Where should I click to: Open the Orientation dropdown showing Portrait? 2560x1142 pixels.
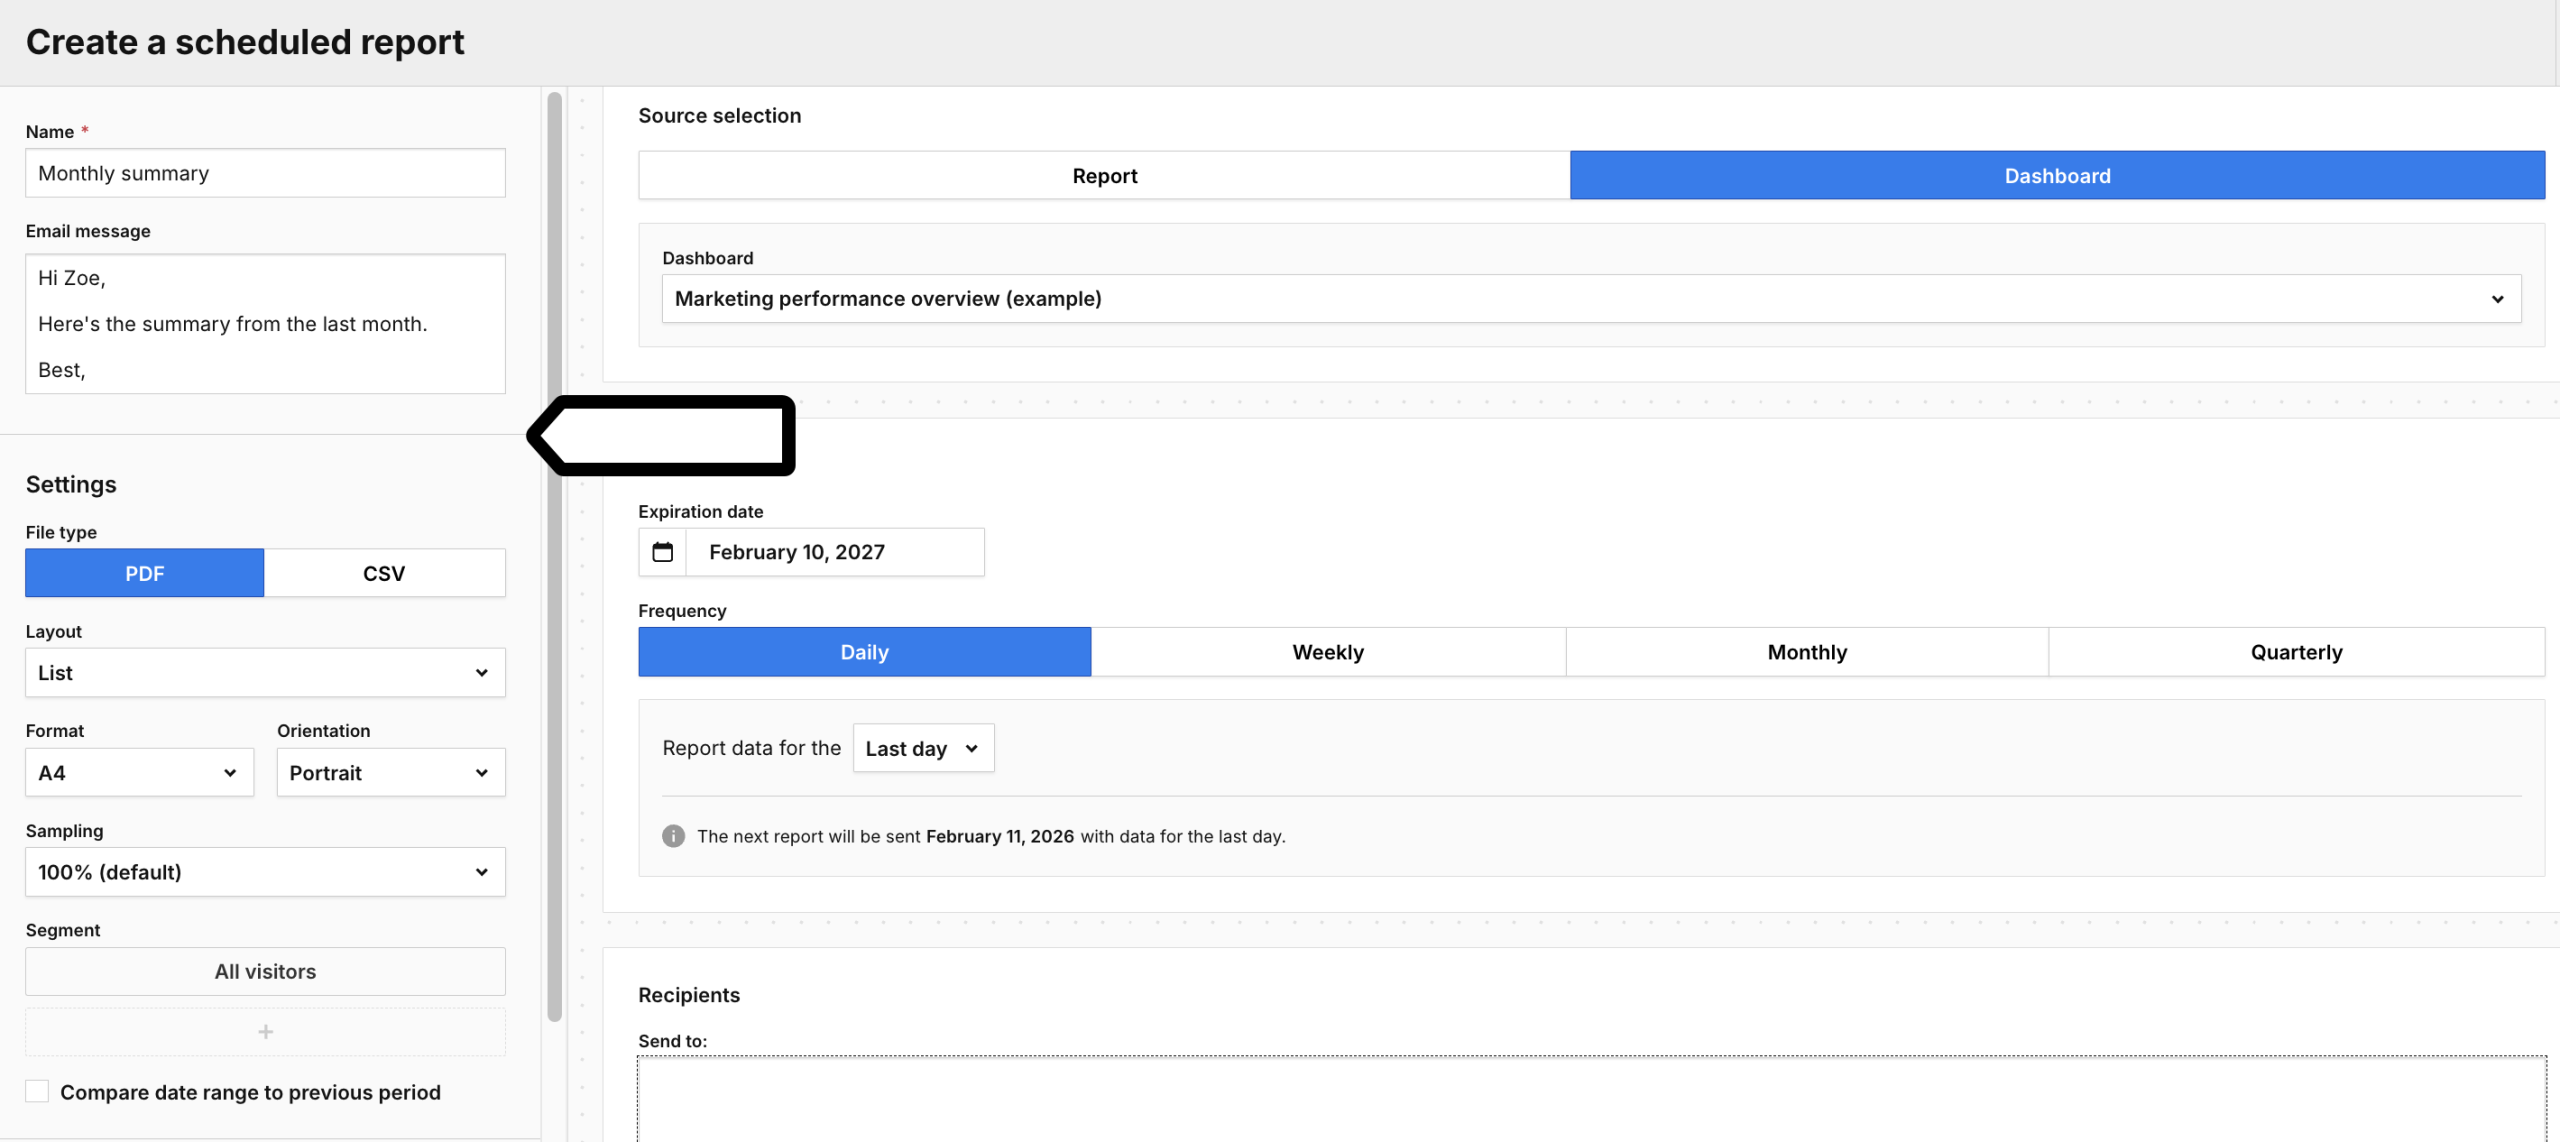click(x=390, y=773)
